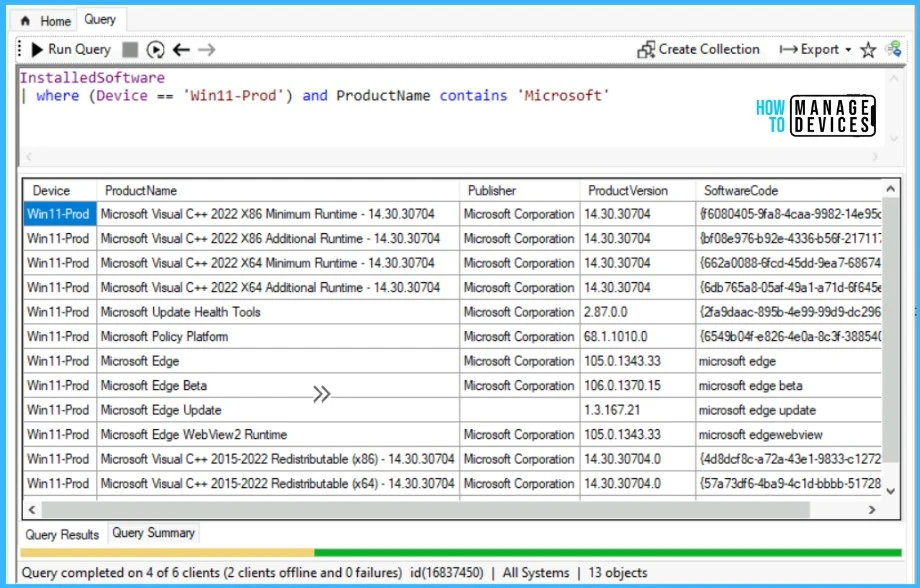Select 'Microsoft Visual C++ 2022 X64 Additional Runtime' cell
Image resolution: width=920 pixels, height=588 pixels.
coord(278,288)
